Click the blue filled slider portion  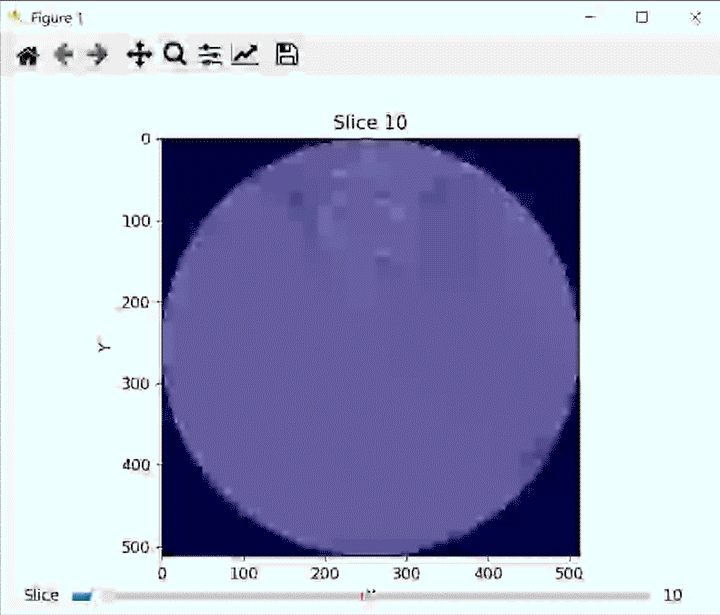tap(82, 596)
